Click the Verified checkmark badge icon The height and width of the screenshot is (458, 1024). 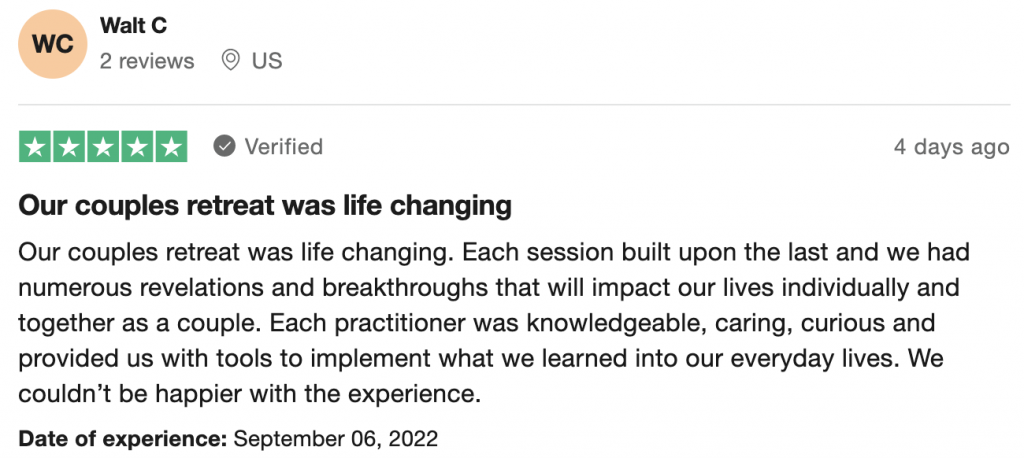tap(225, 147)
